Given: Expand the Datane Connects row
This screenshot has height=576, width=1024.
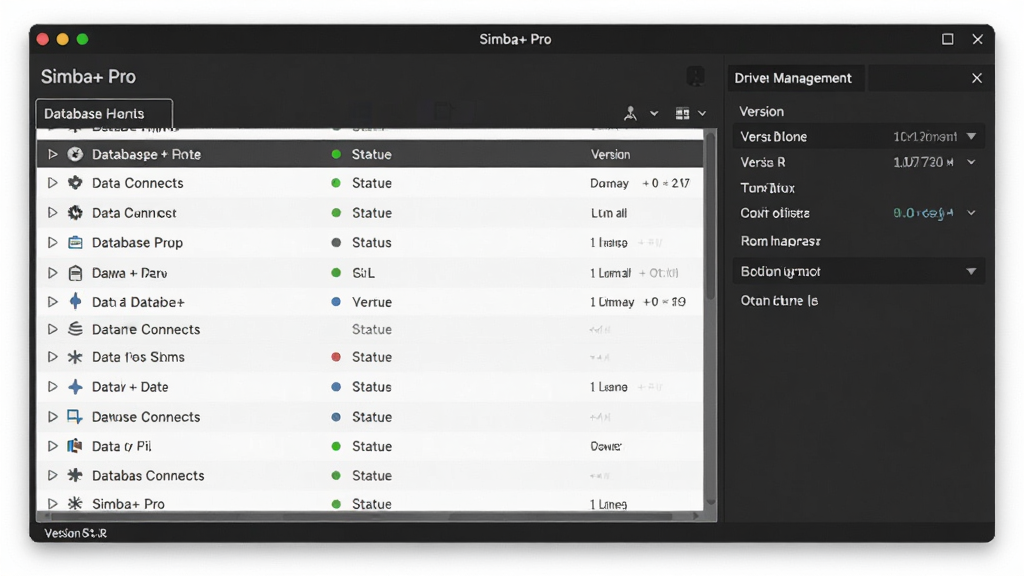Looking at the screenshot, I should click(52, 329).
